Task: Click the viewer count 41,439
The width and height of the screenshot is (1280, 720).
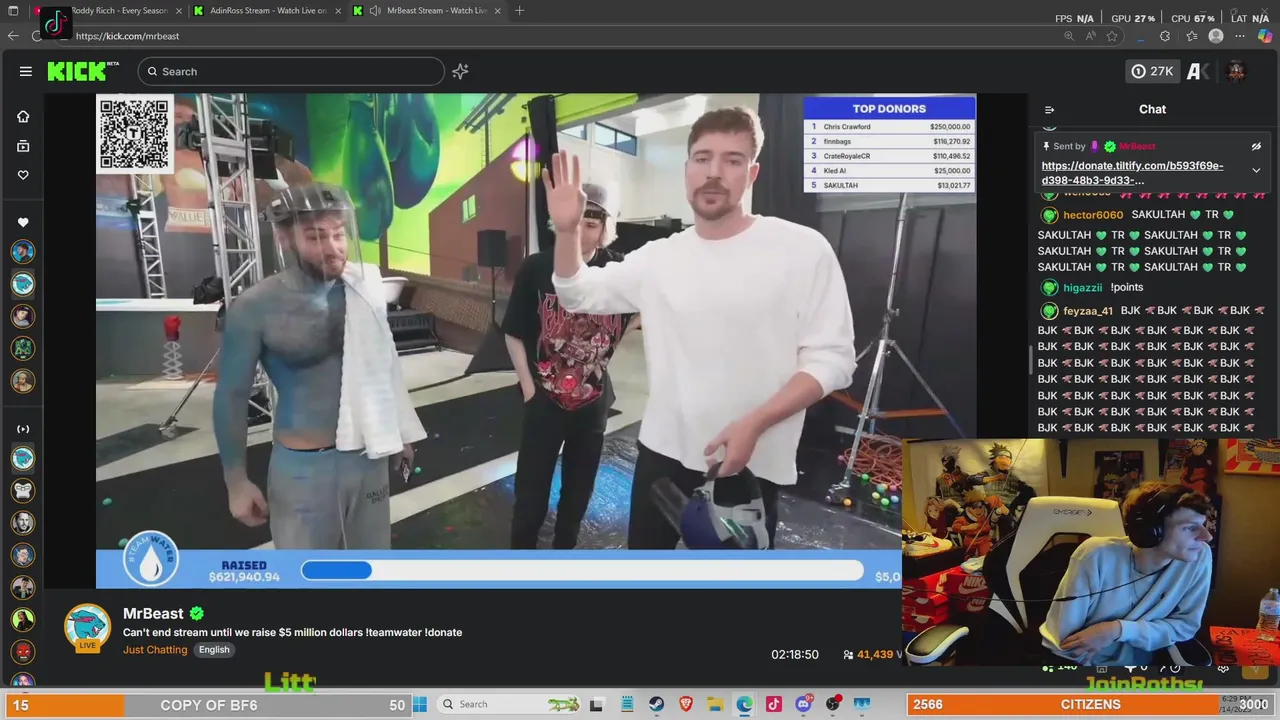Action: [874, 654]
